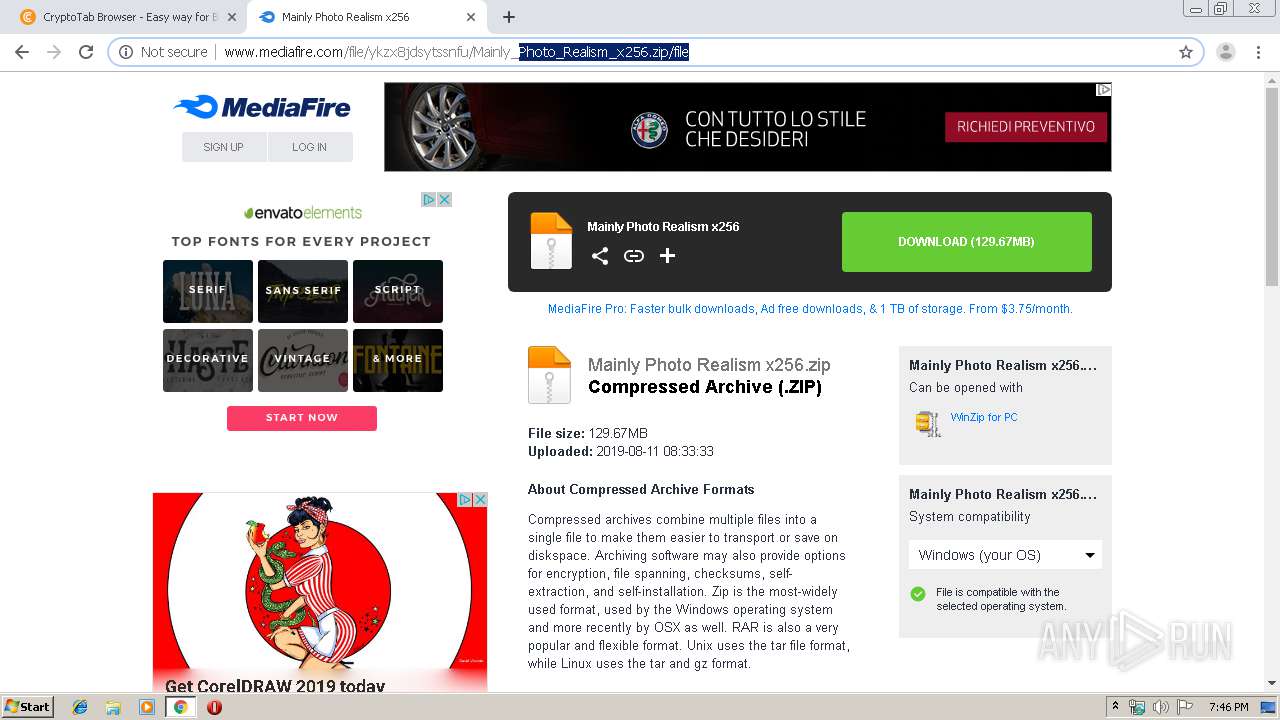
Task: Click the Mainly Photo Realism x256.zip file name
Action: click(x=709, y=365)
